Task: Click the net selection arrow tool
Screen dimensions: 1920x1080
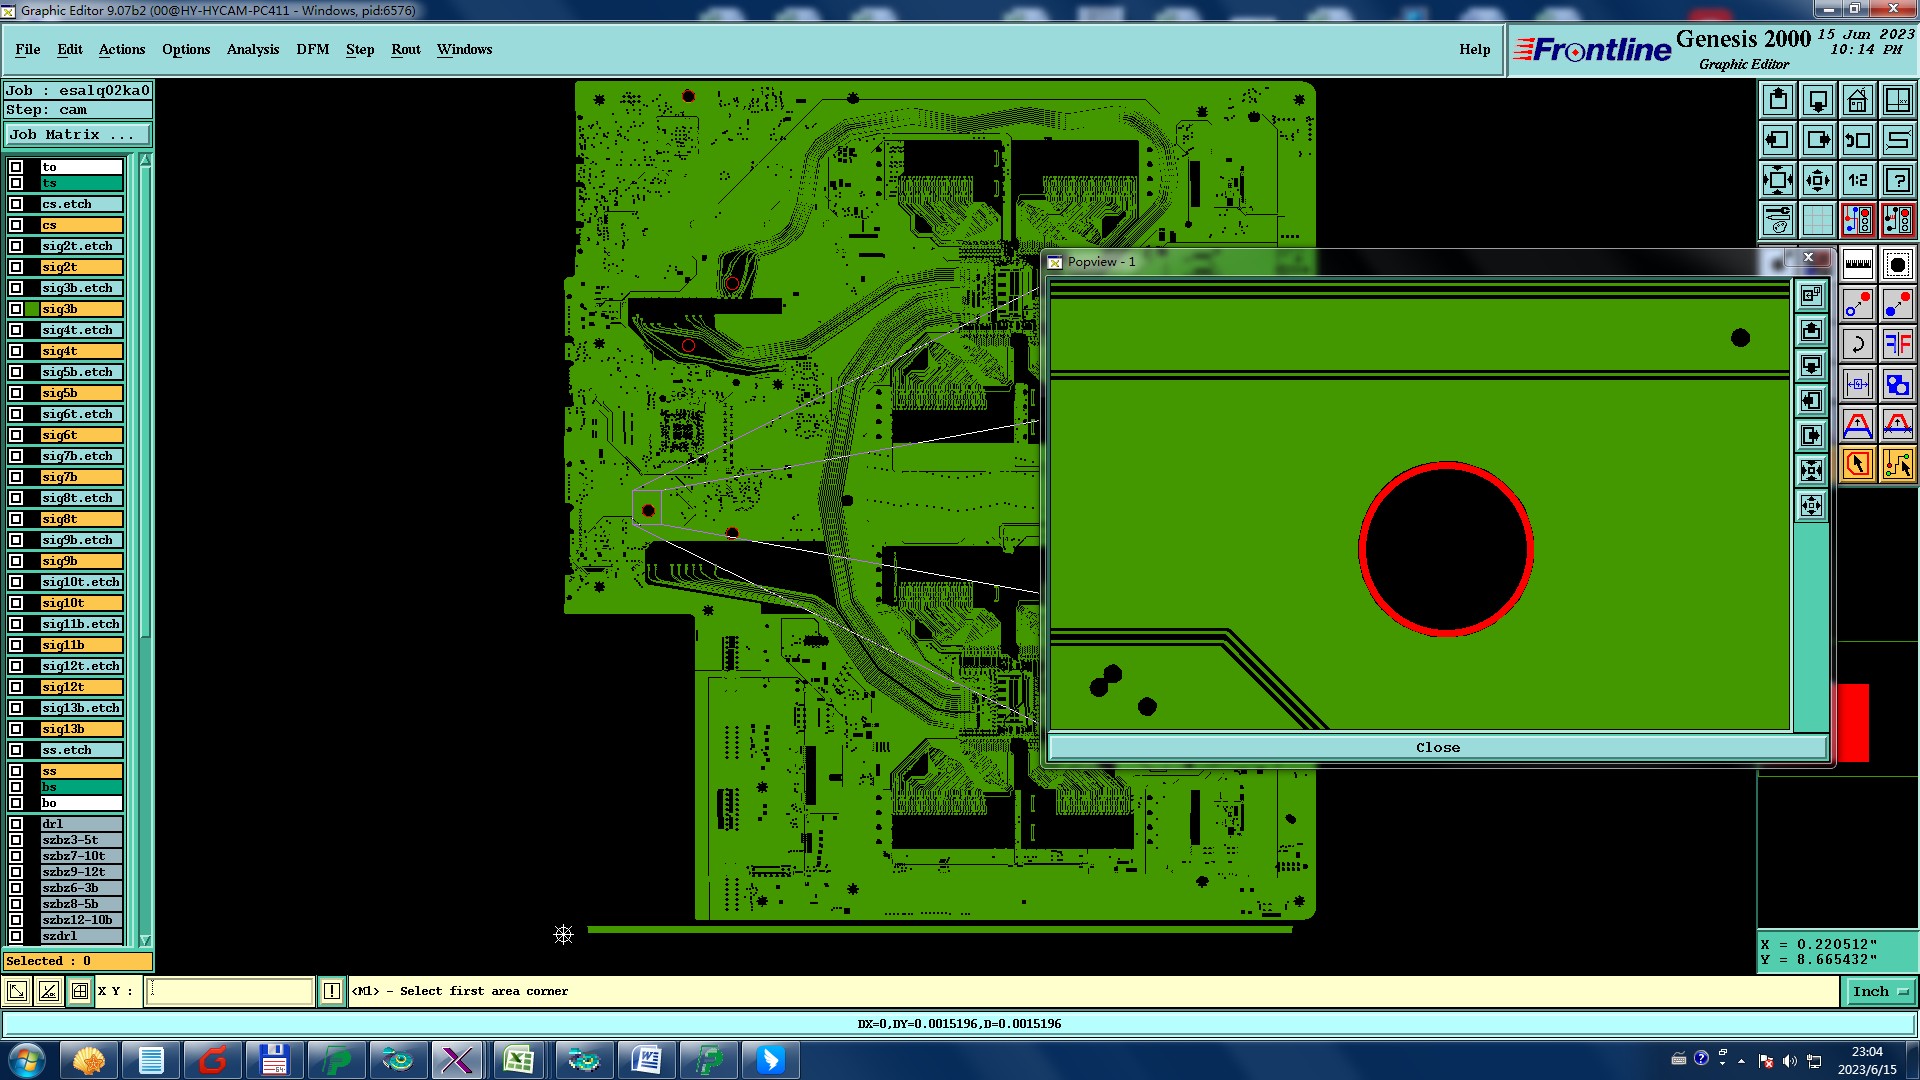Action: tap(1897, 464)
